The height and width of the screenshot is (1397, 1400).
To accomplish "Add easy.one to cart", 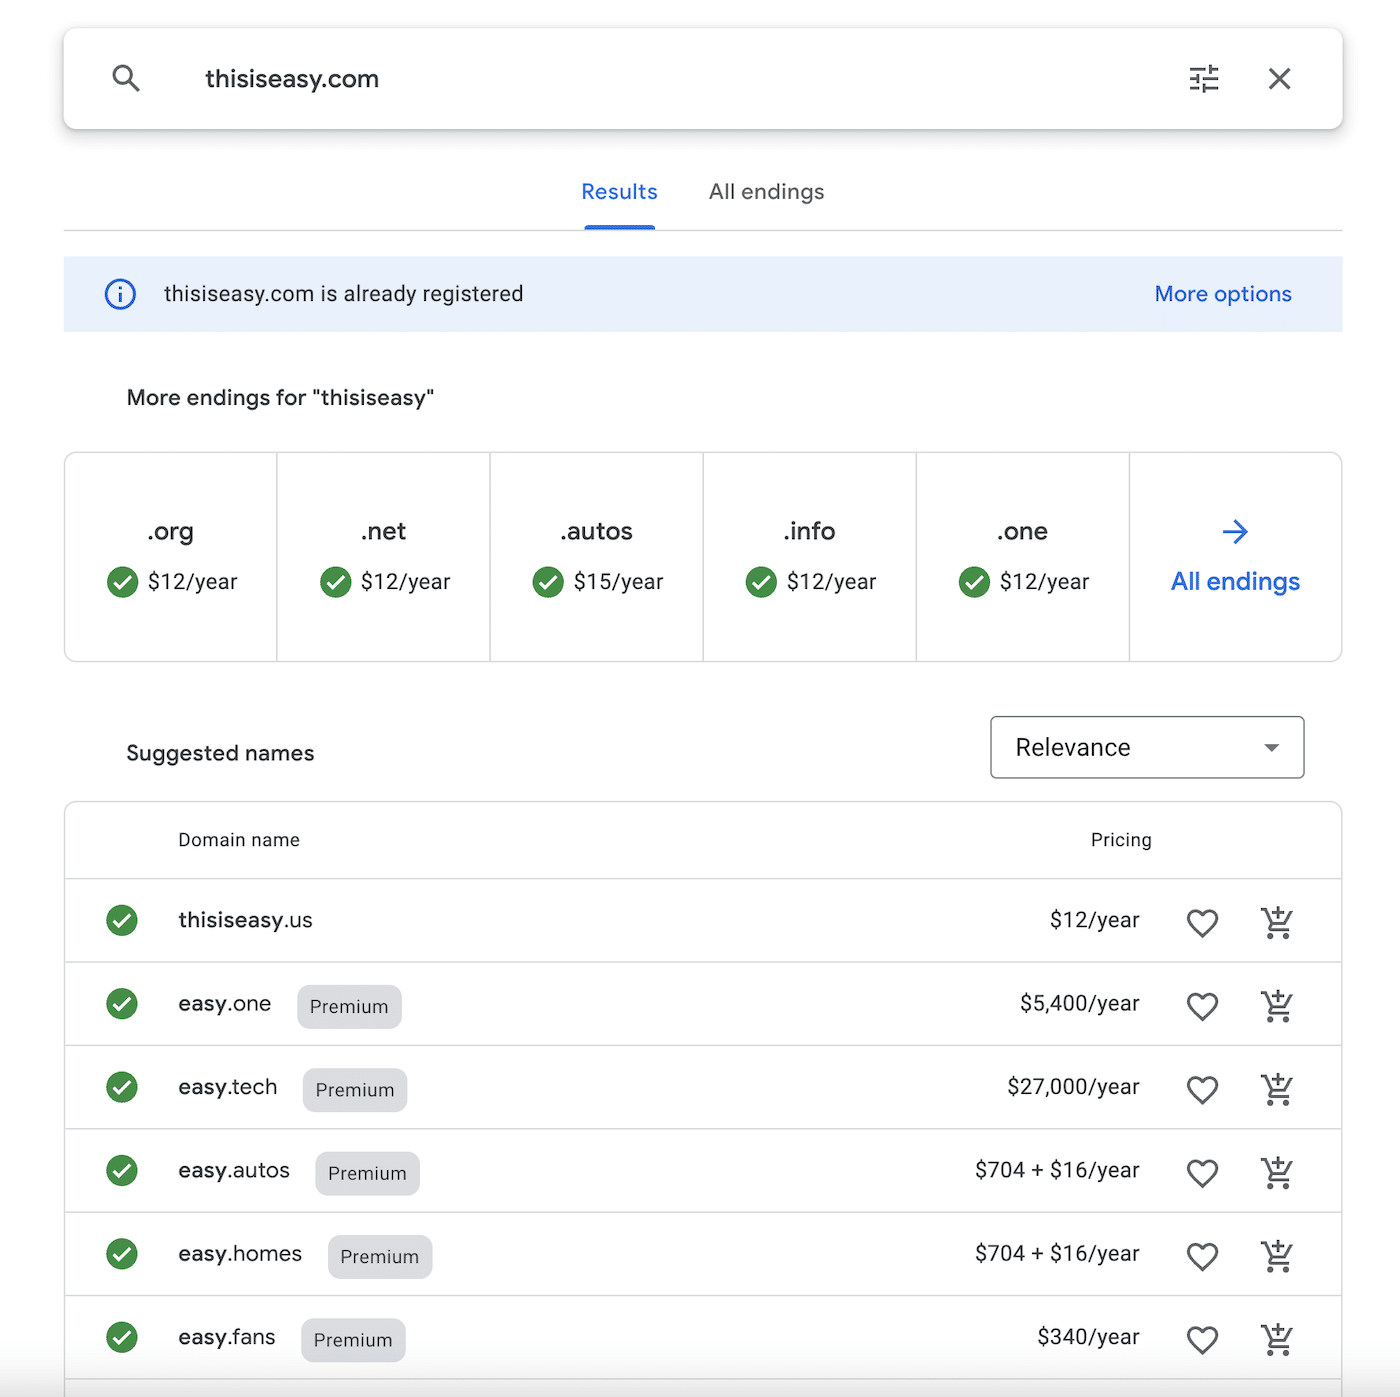I will (x=1277, y=1005).
